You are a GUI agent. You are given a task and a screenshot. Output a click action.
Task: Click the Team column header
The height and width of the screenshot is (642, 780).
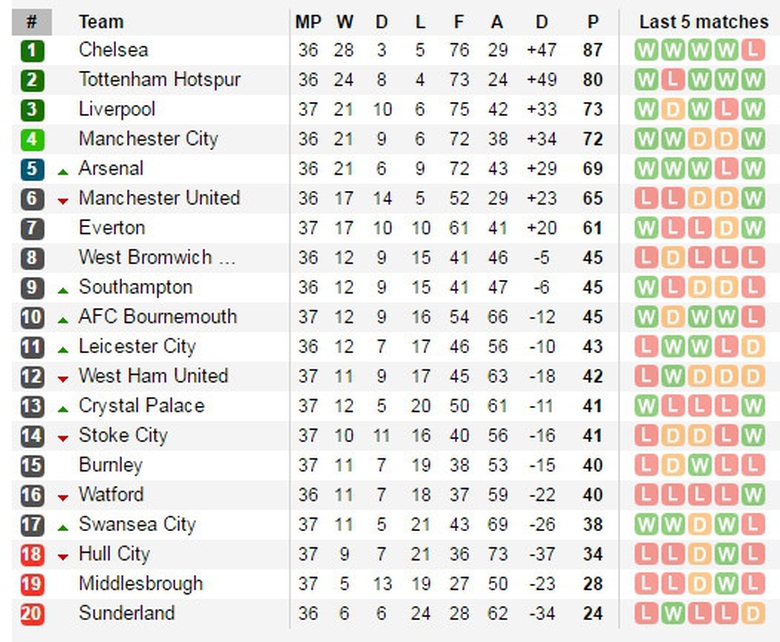[x=101, y=21]
